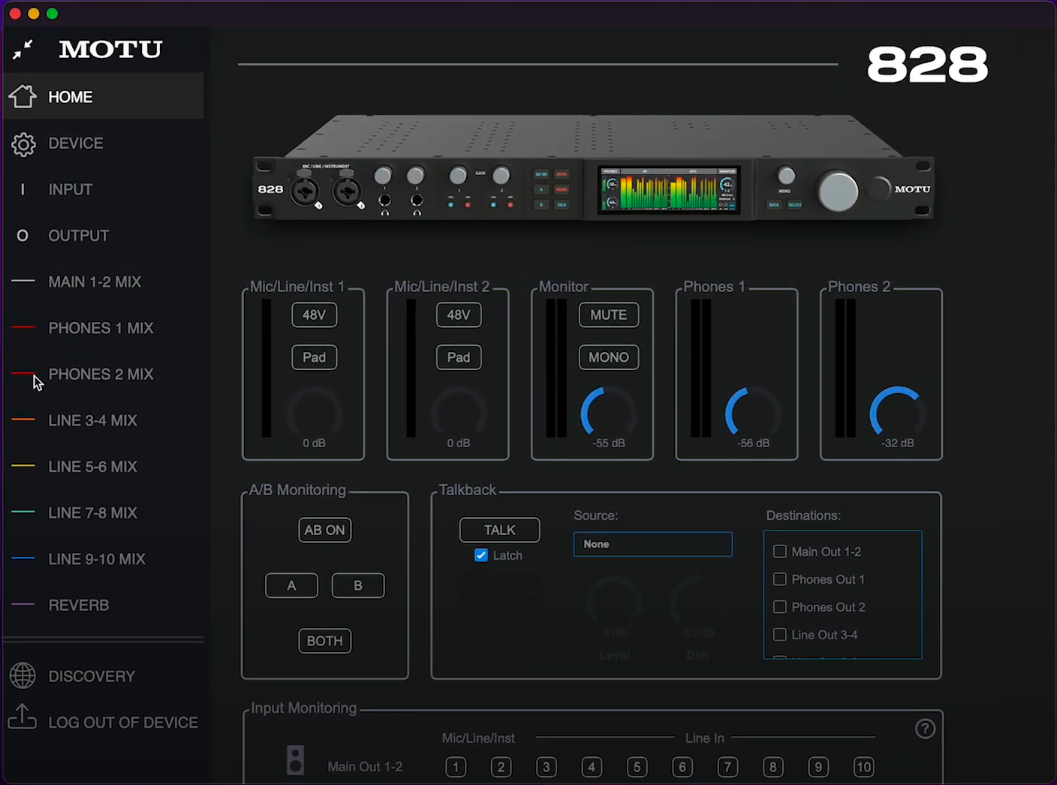Click the Talkback Dim knob

698,601
